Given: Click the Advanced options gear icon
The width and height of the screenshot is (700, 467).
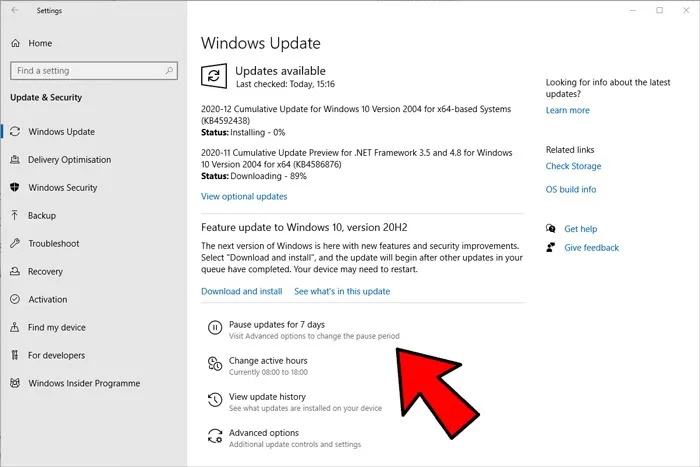Looking at the screenshot, I should pyautogui.click(x=213, y=437).
